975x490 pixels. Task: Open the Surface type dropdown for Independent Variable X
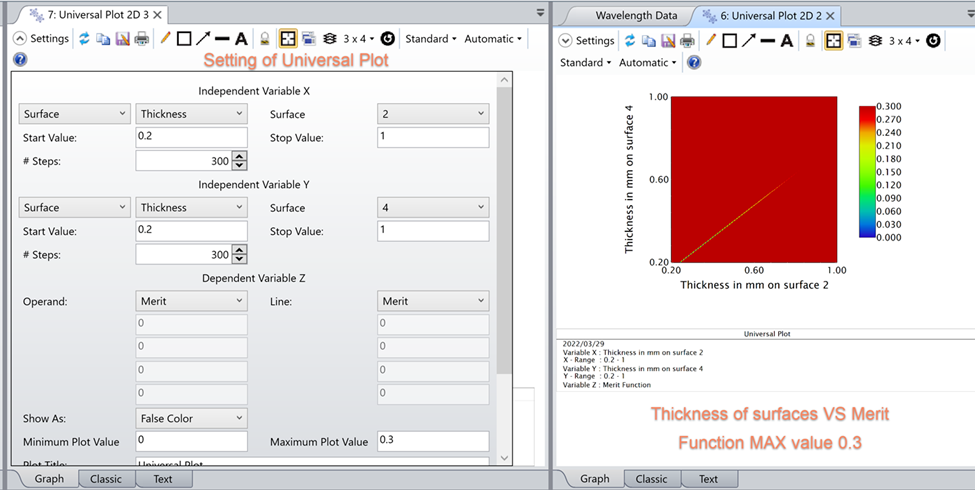pos(75,114)
